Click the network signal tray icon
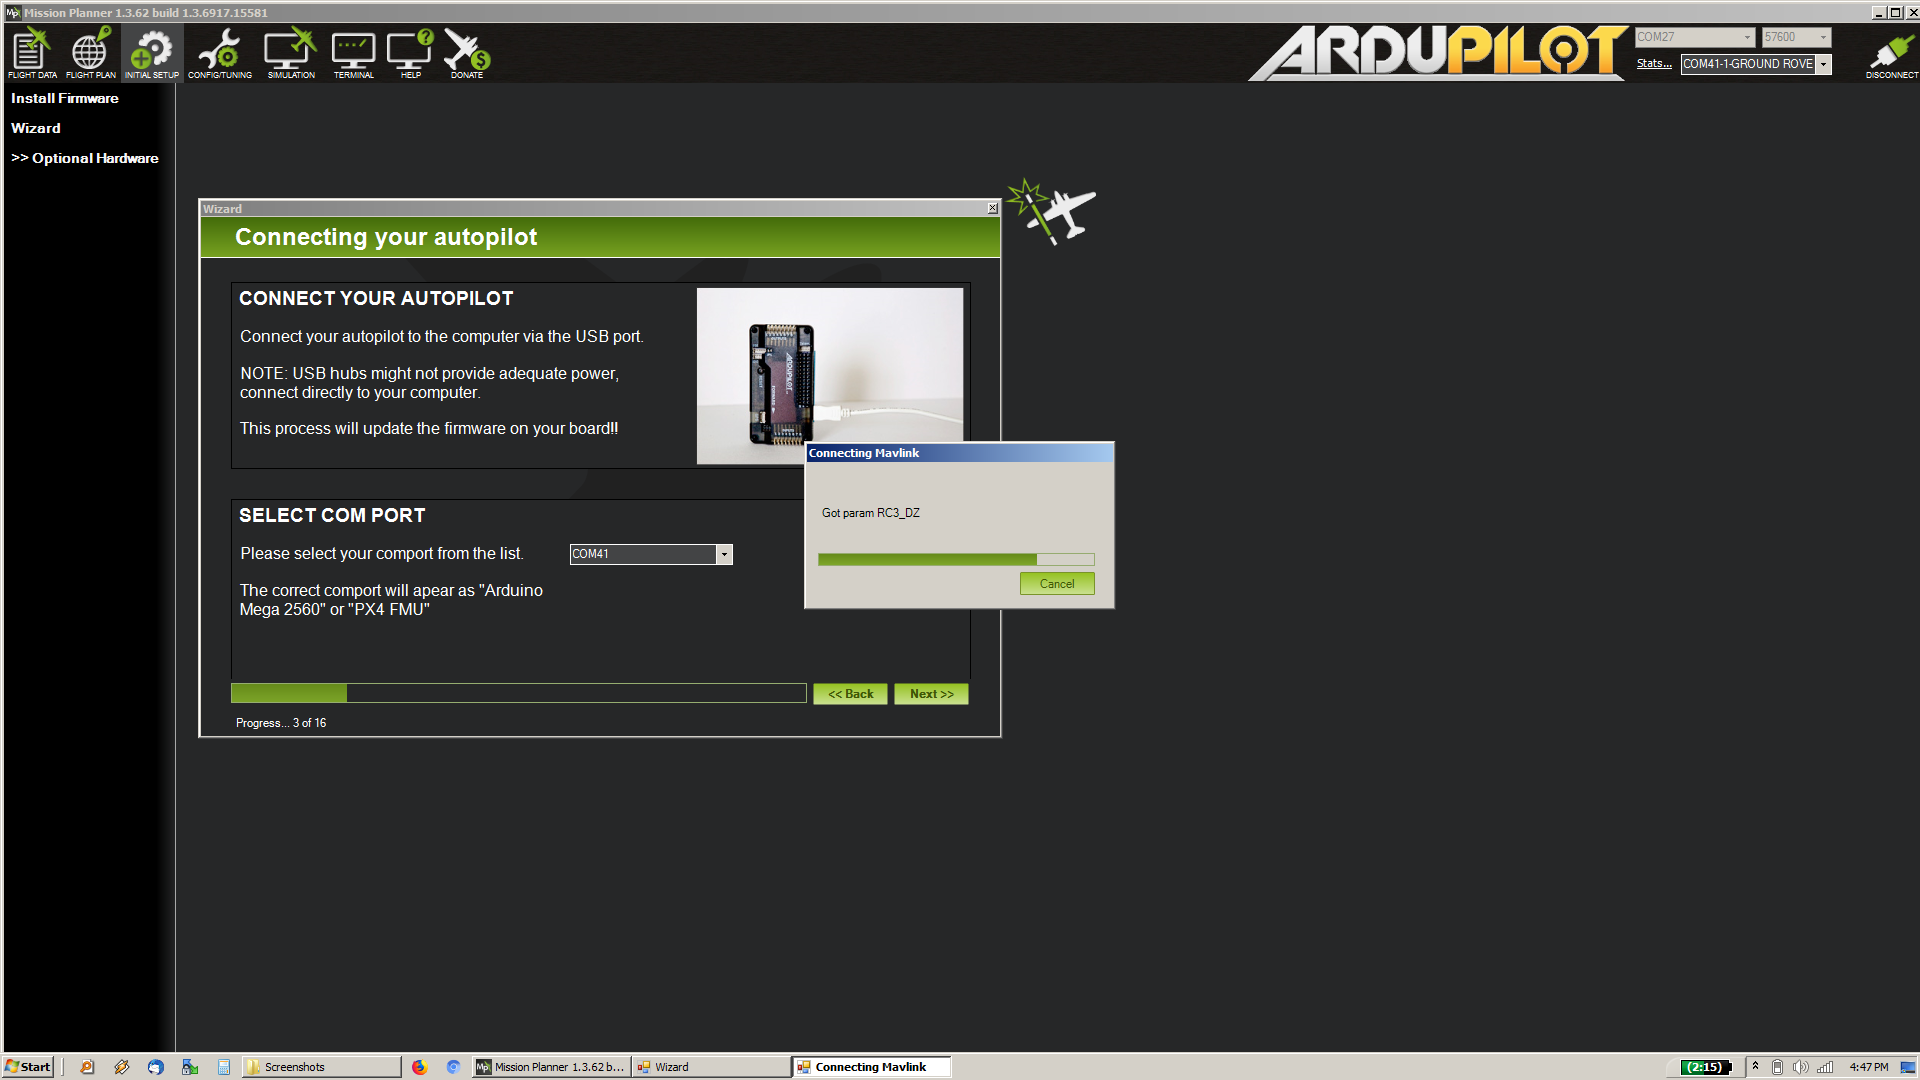Viewport: 1920px width, 1080px height. (1825, 1067)
